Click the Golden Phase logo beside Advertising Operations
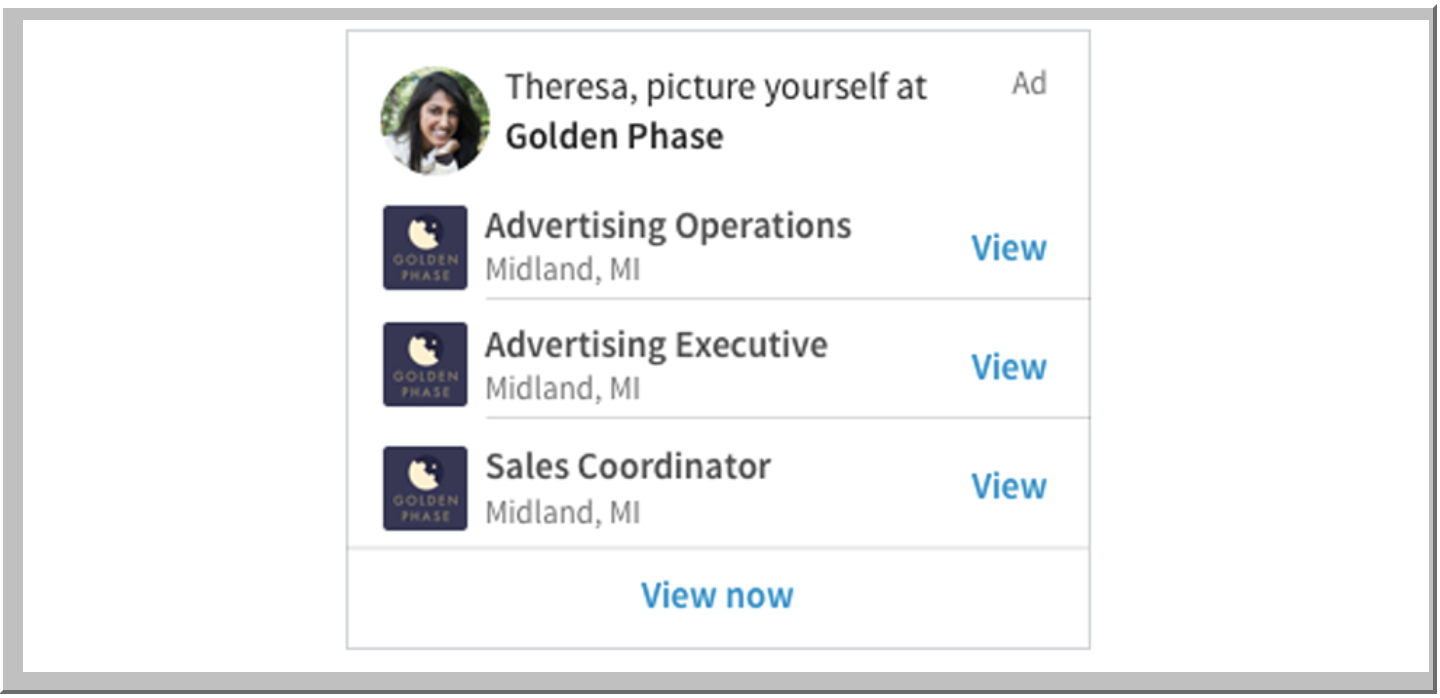 pyautogui.click(x=425, y=248)
